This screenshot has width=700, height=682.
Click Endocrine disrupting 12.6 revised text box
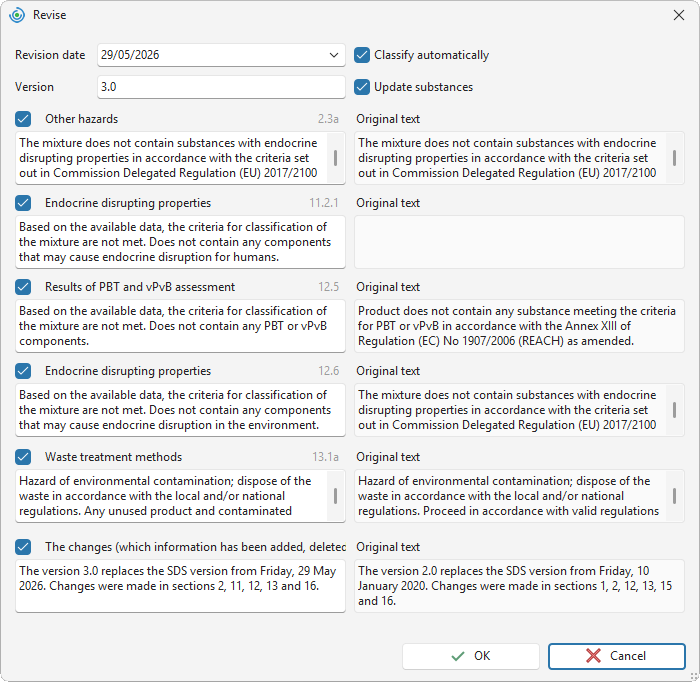click(180, 410)
